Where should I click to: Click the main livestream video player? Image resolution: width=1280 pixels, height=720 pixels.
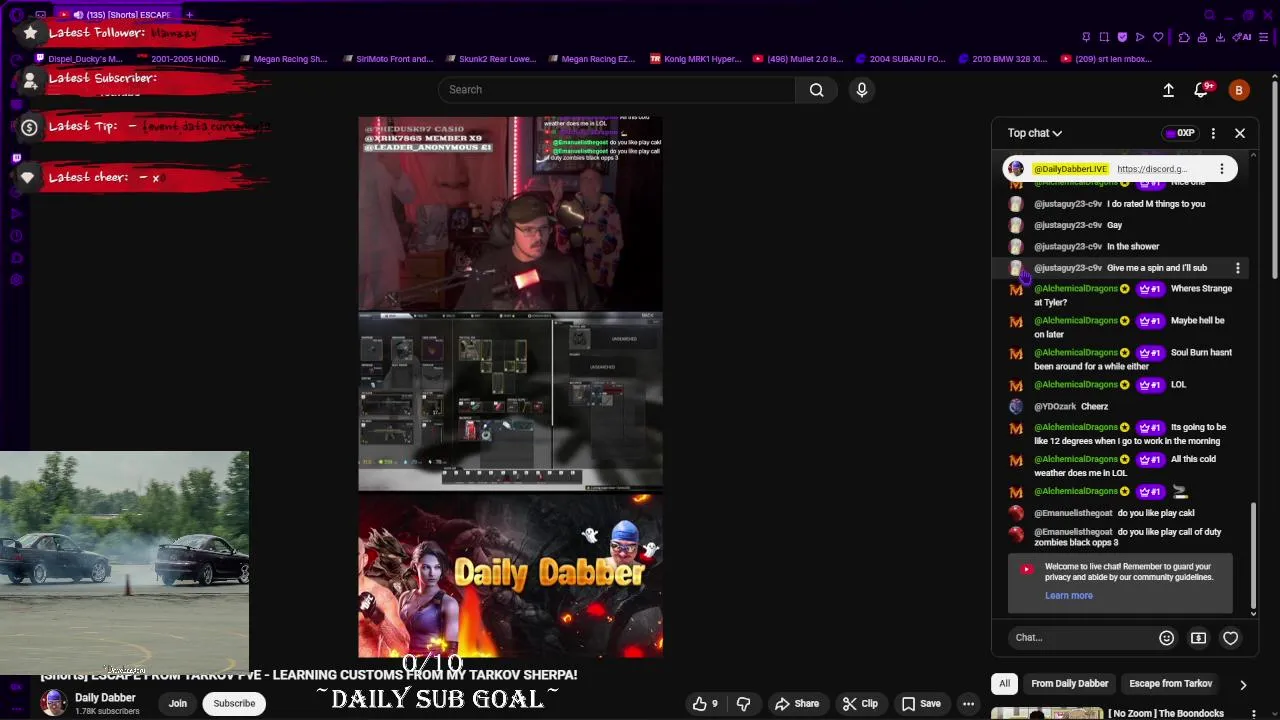click(510, 387)
